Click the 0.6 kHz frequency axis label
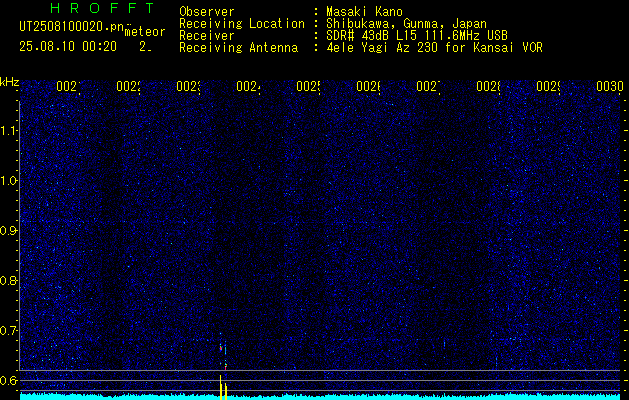Viewport: 629px width, 400px height. 9,380
